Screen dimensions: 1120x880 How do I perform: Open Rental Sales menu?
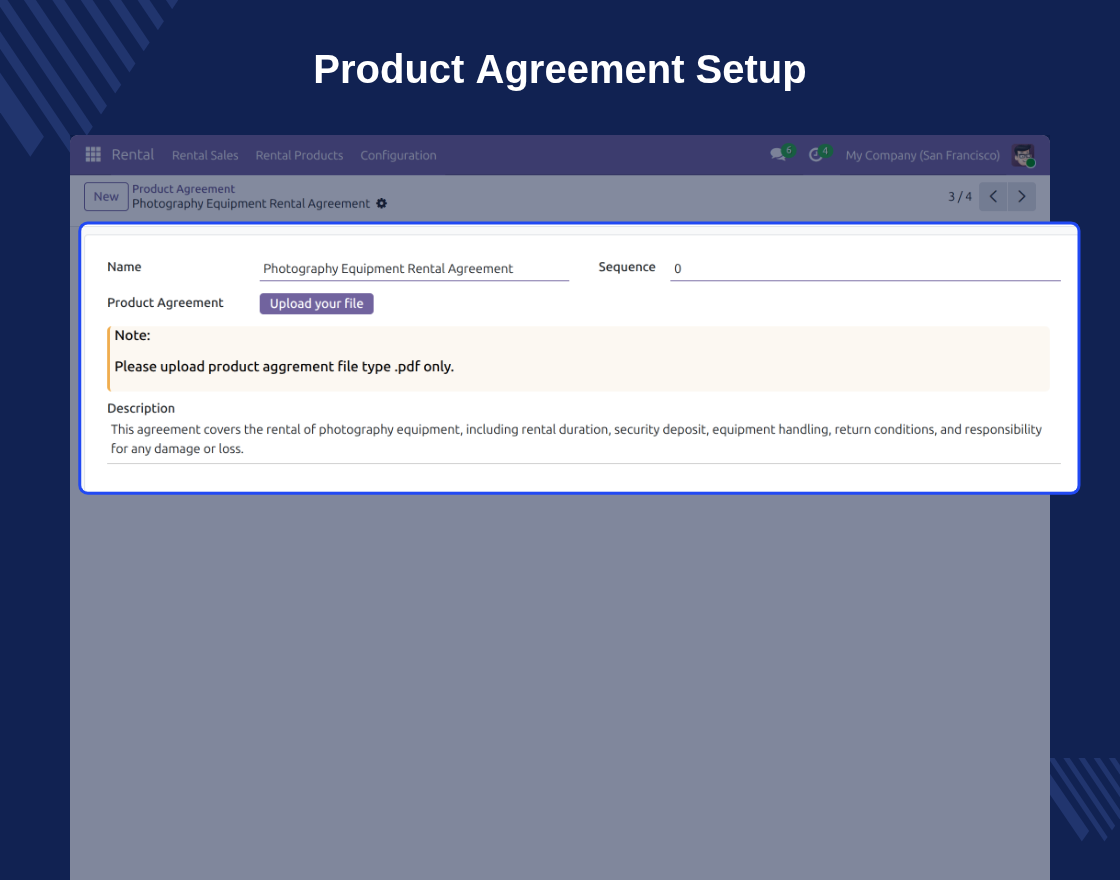click(x=205, y=155)
